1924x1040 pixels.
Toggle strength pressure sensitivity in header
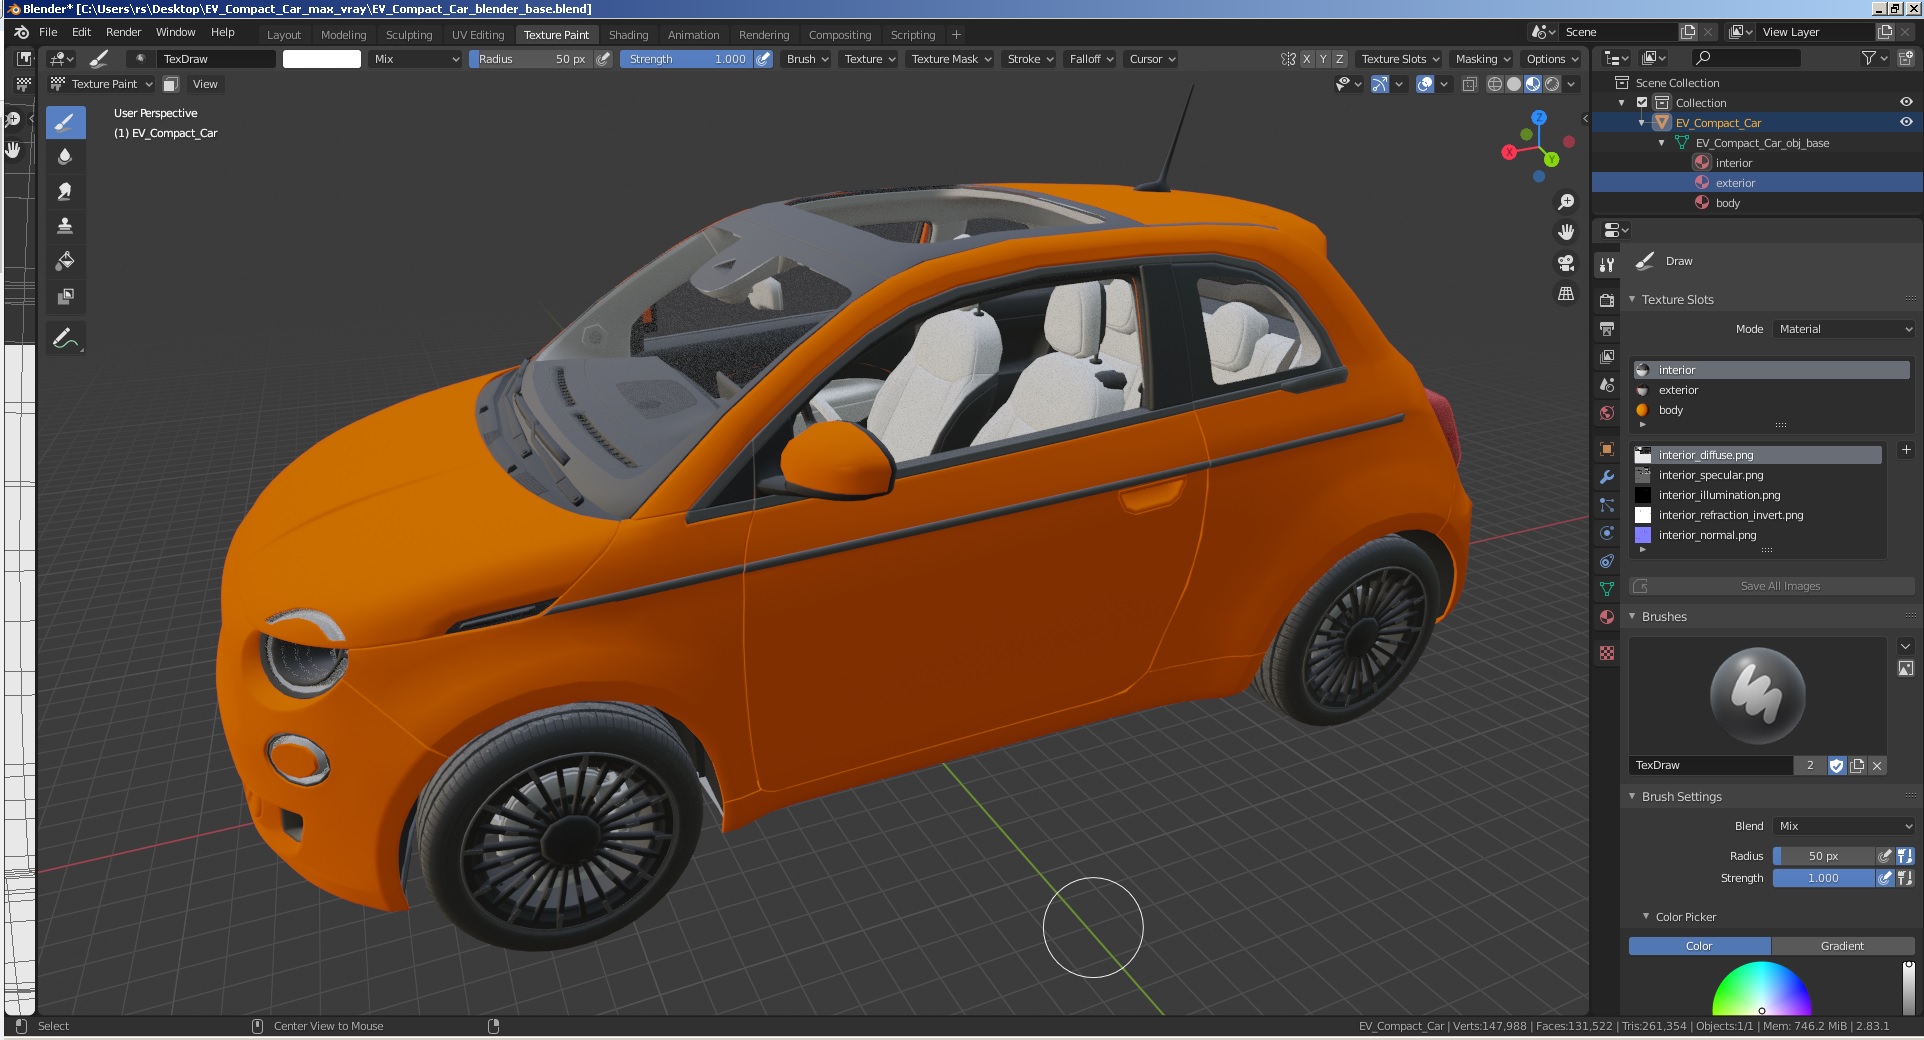[x=763, y=59]
